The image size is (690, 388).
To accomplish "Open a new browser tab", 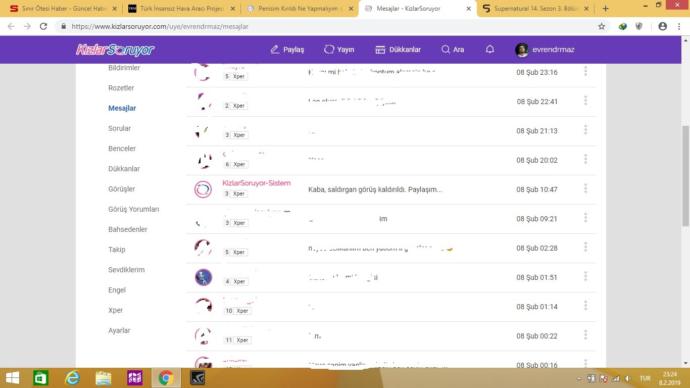I will tap(606, 8).
